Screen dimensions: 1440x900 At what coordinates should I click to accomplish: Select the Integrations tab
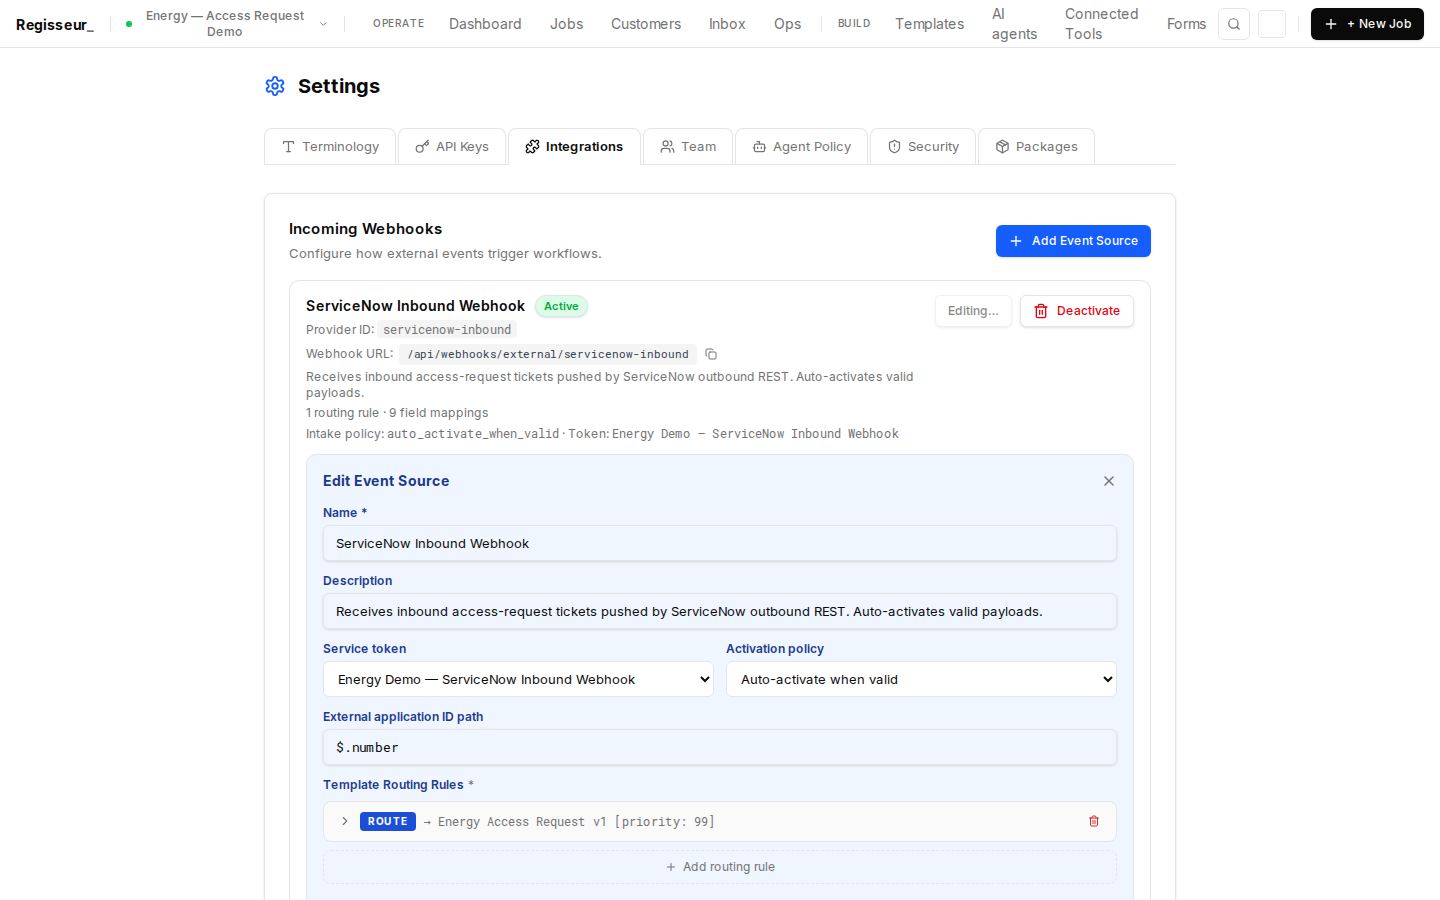[x=574, y=146]
